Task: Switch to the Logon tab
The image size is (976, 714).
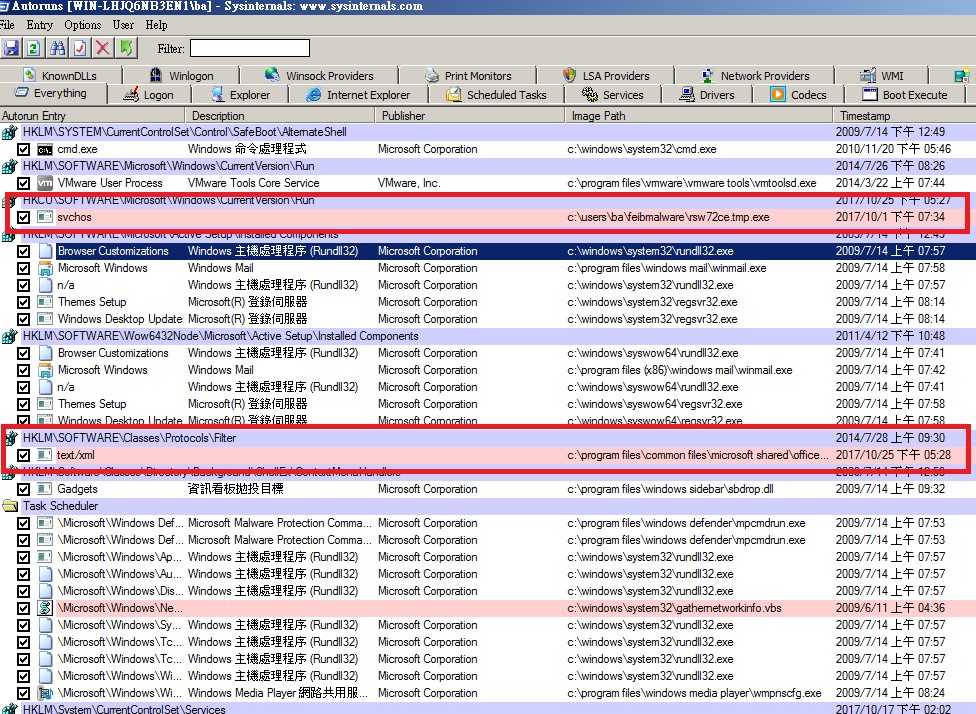Action: click(149, 95)
